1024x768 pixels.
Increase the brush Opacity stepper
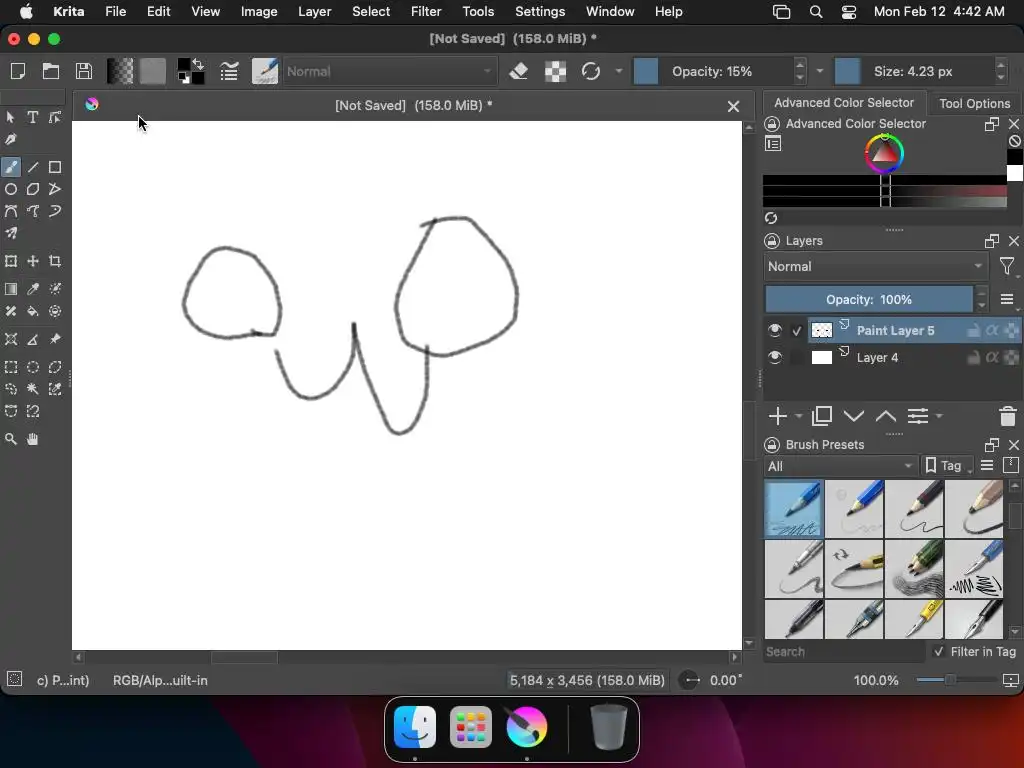point(800,64)
